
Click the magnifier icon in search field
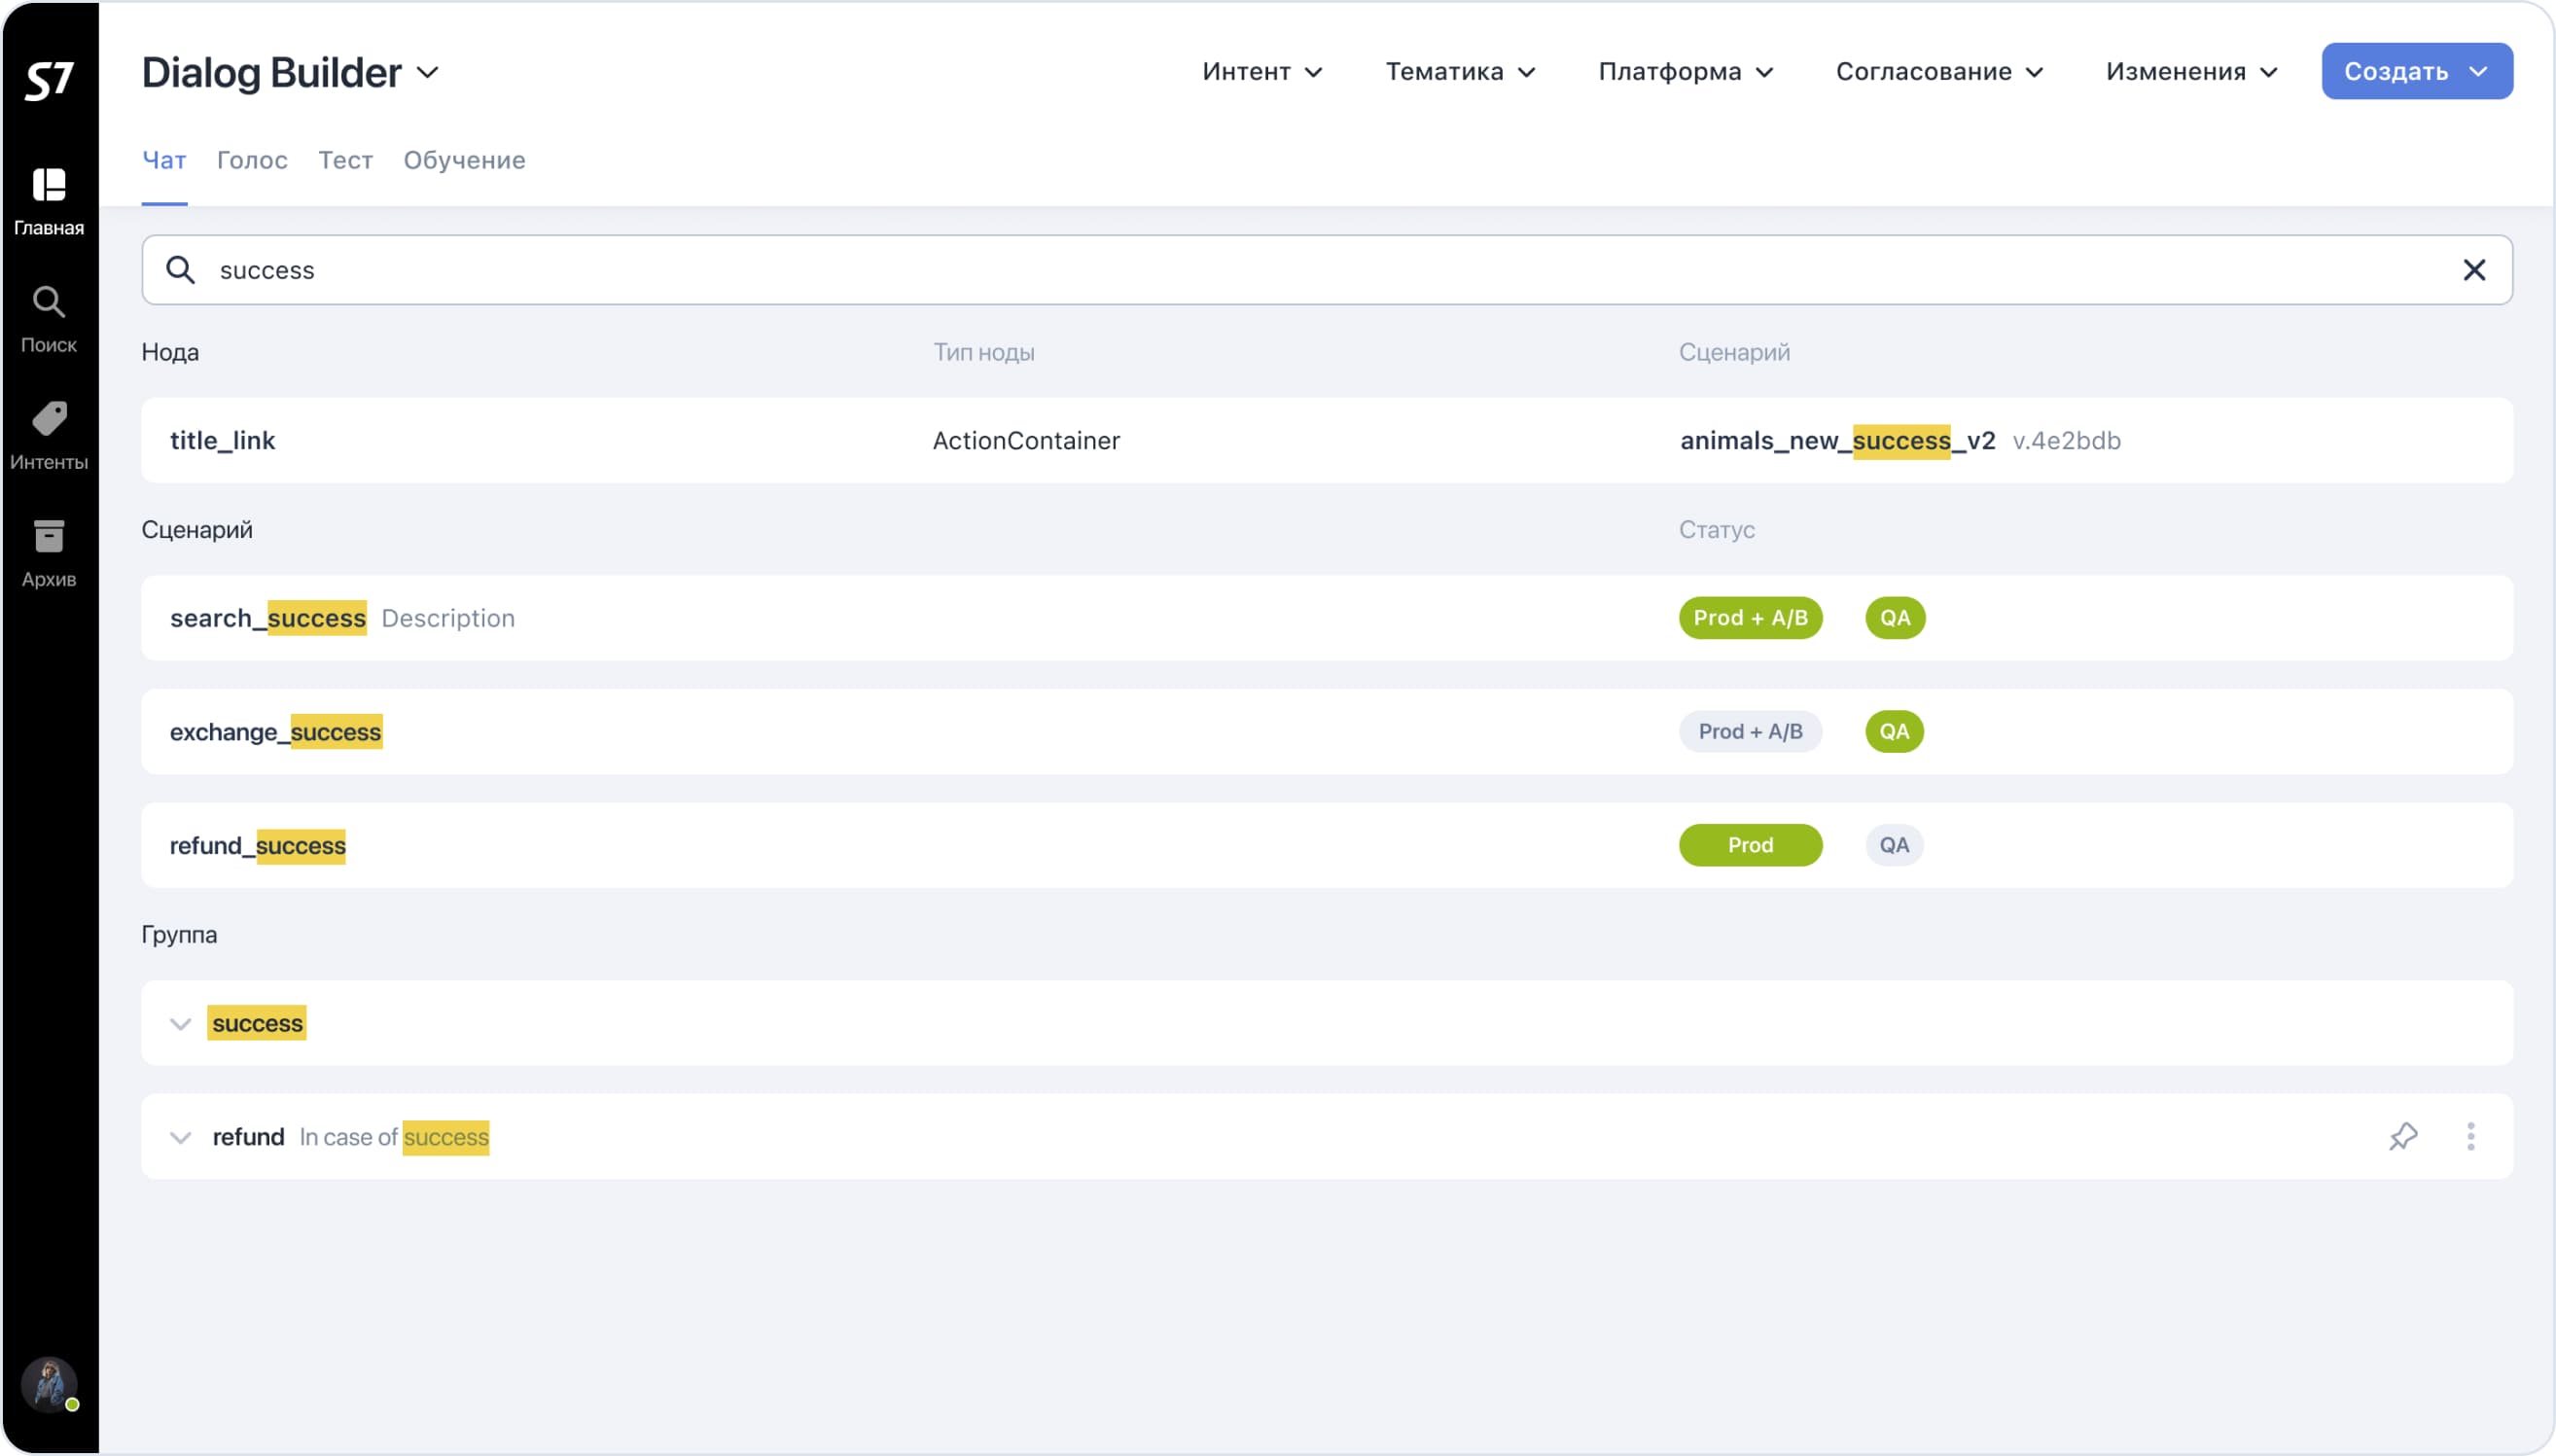point(180,270)
